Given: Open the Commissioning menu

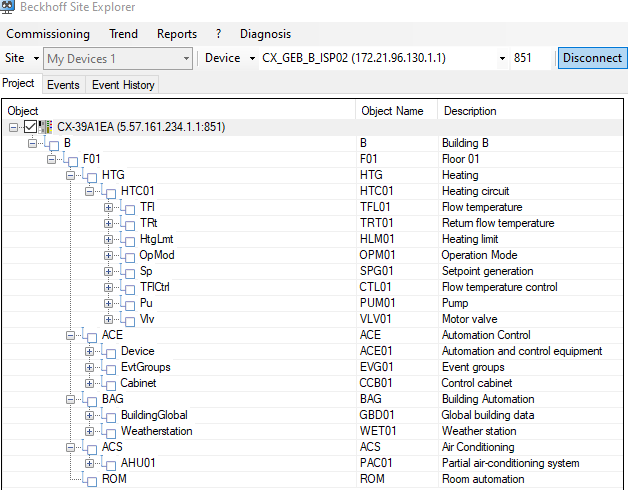Looking at the screenshot, I should coord(48,34).
